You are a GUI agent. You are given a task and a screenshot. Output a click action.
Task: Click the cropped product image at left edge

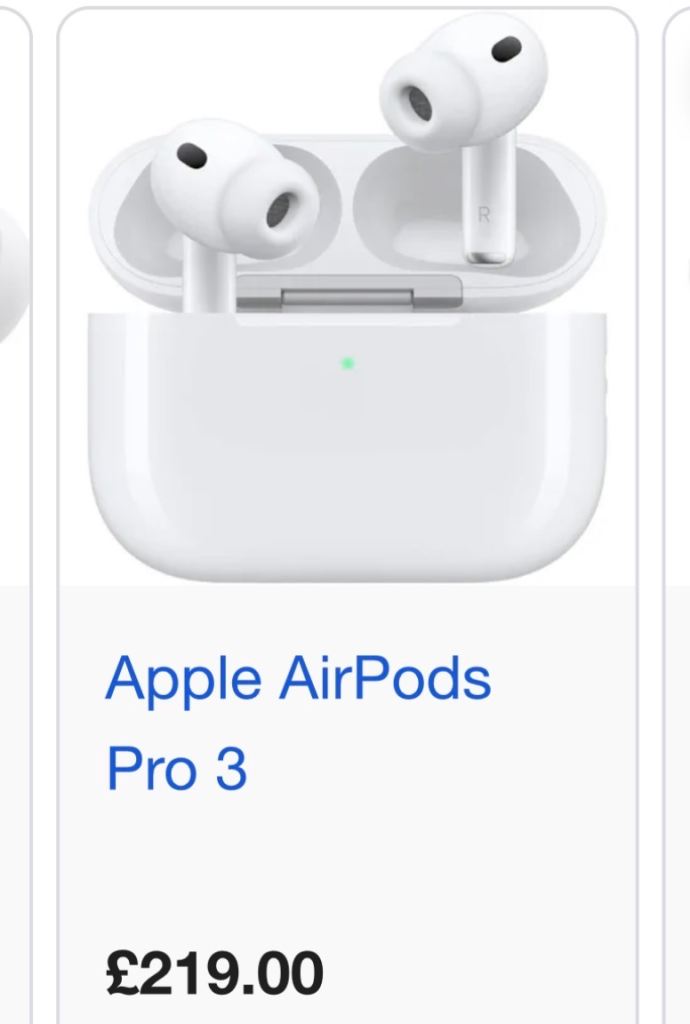coord(13,274)
